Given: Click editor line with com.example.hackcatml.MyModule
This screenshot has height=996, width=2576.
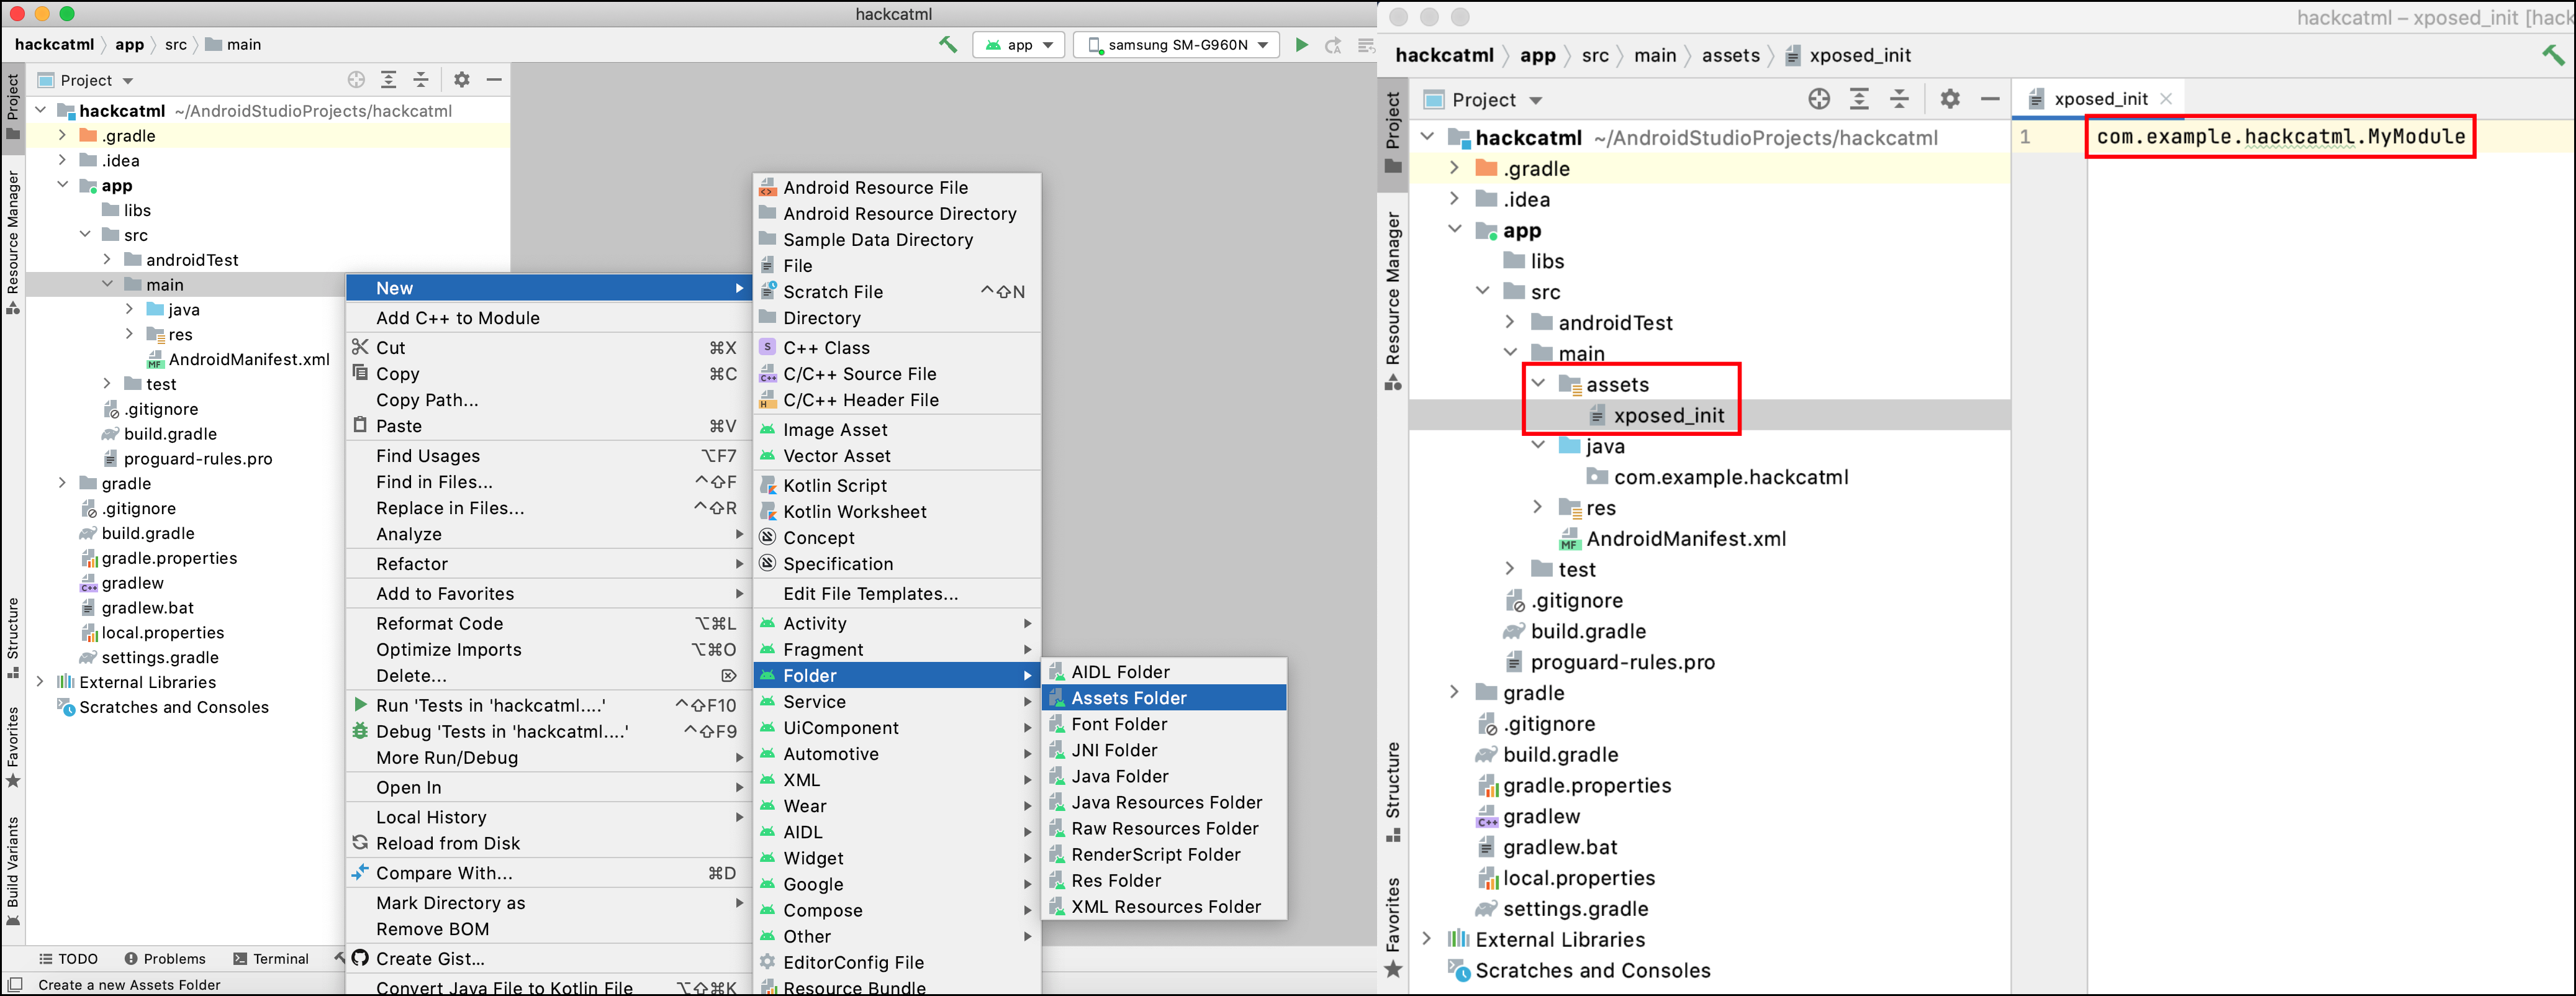Looking at the screenshot, I should point(2280,137).
